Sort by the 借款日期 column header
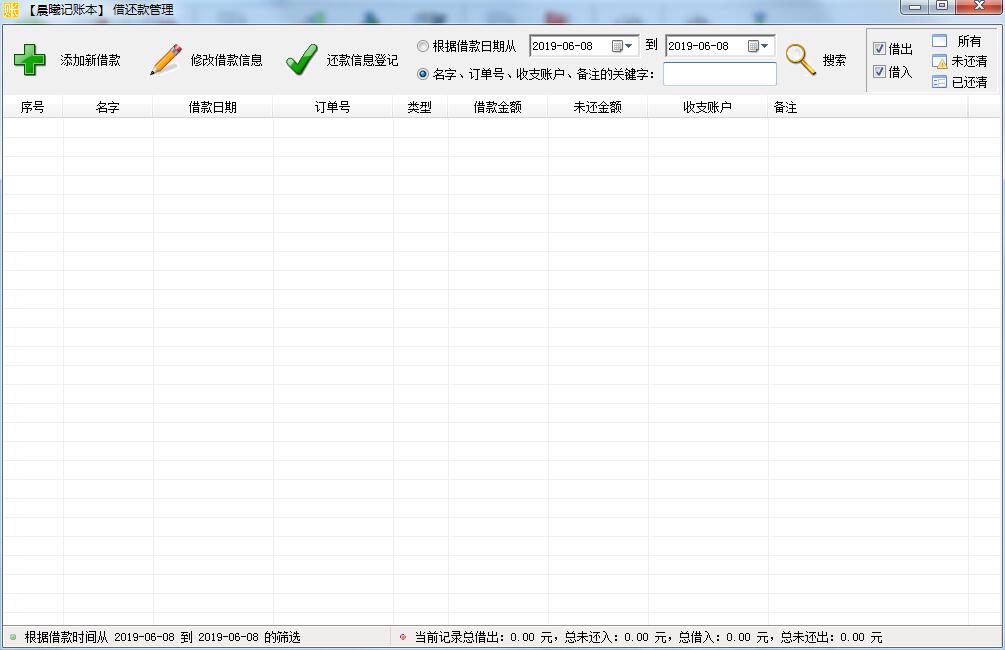1005x650 pixels. pyautogui.click(x=212, y=107)
